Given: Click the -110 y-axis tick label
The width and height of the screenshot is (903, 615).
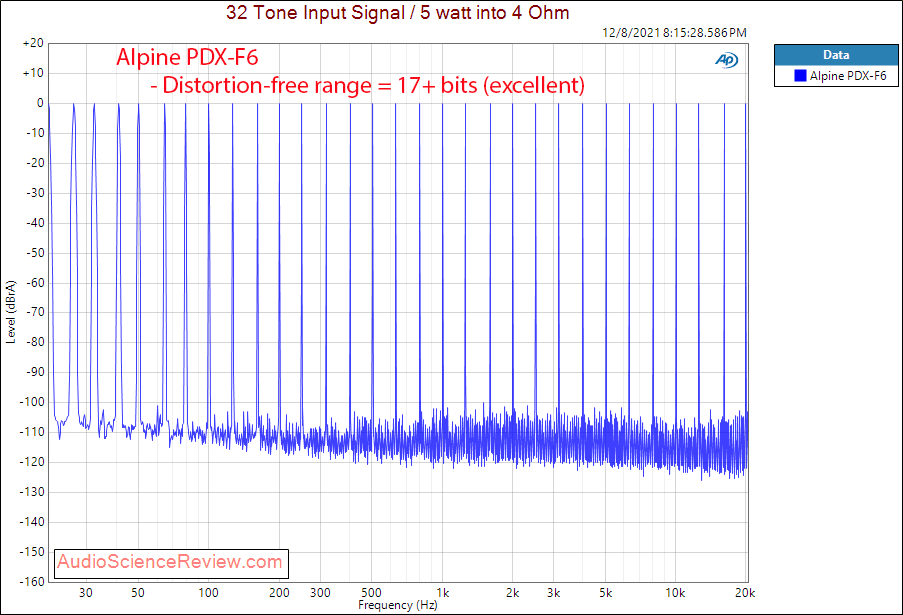Looking at the screenshot, I should click(32, 432).
